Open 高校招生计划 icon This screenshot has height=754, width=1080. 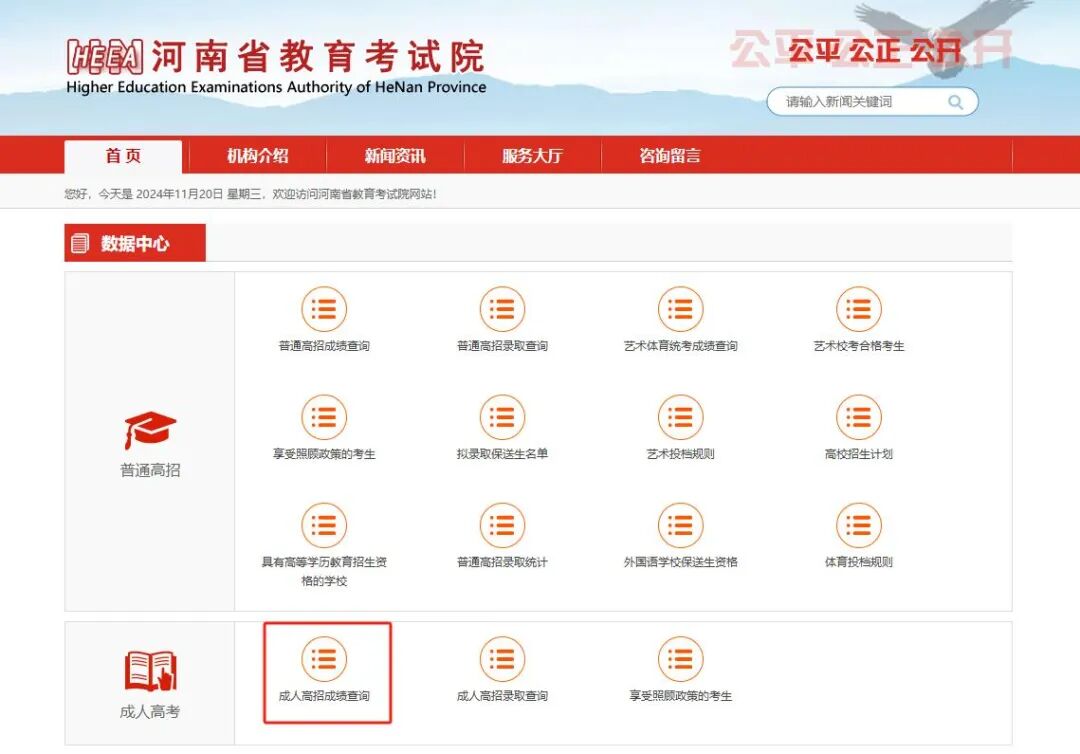click(858, 417)
